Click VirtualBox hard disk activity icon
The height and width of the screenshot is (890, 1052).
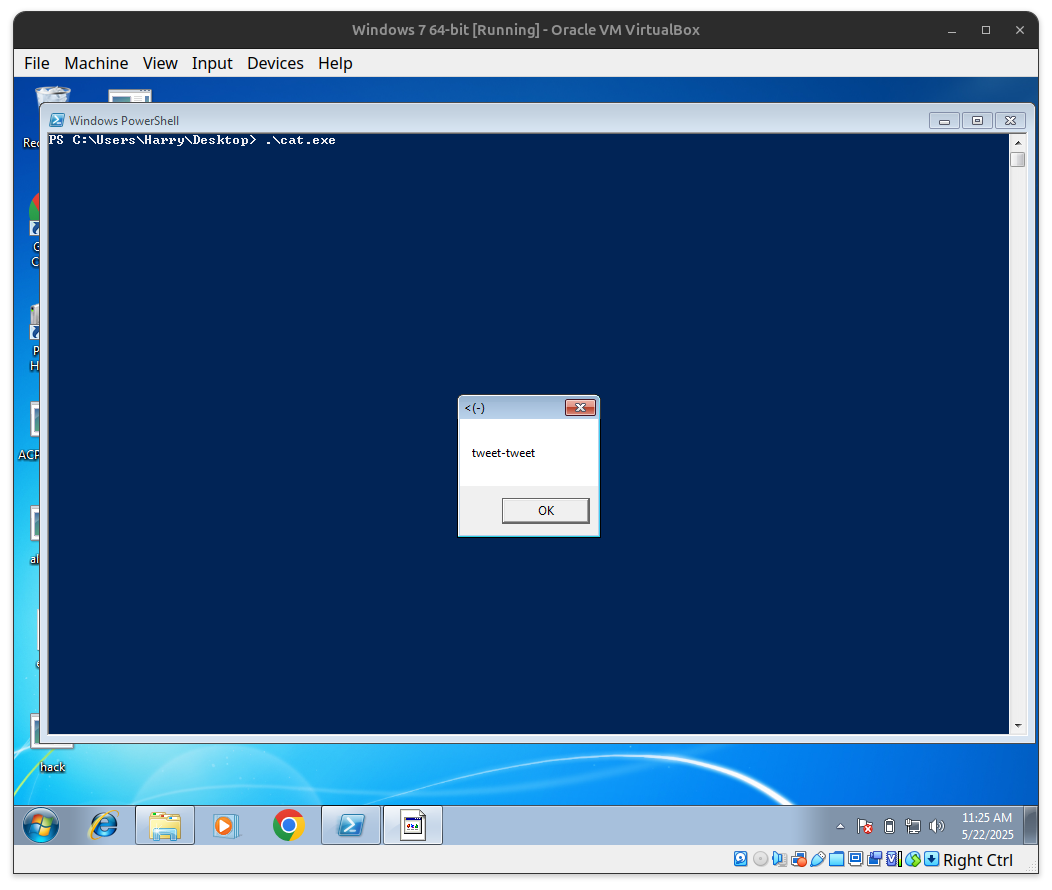click(x=741, y=859)
